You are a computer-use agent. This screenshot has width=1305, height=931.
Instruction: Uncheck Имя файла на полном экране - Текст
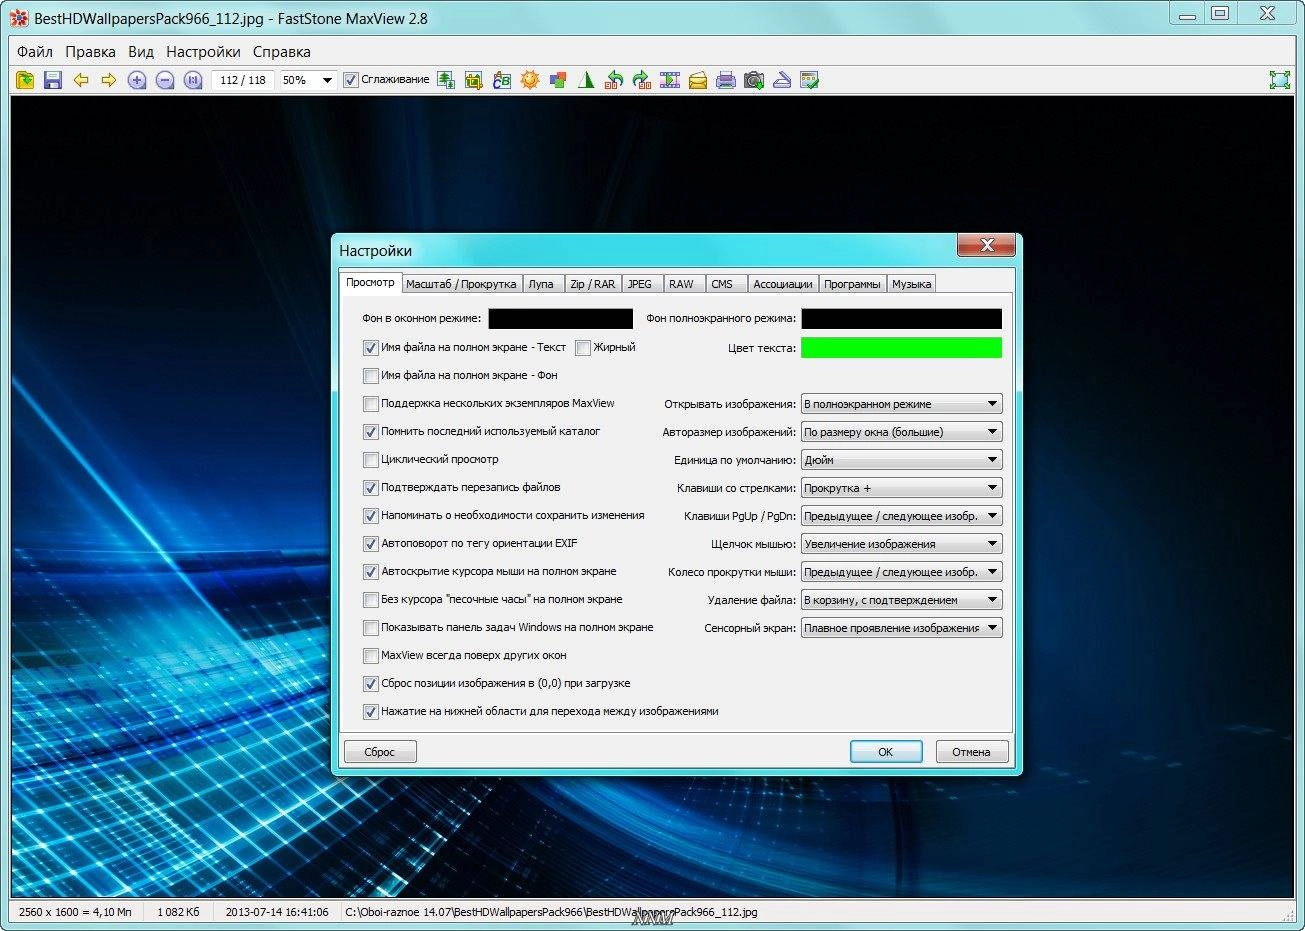pos(371,348)
